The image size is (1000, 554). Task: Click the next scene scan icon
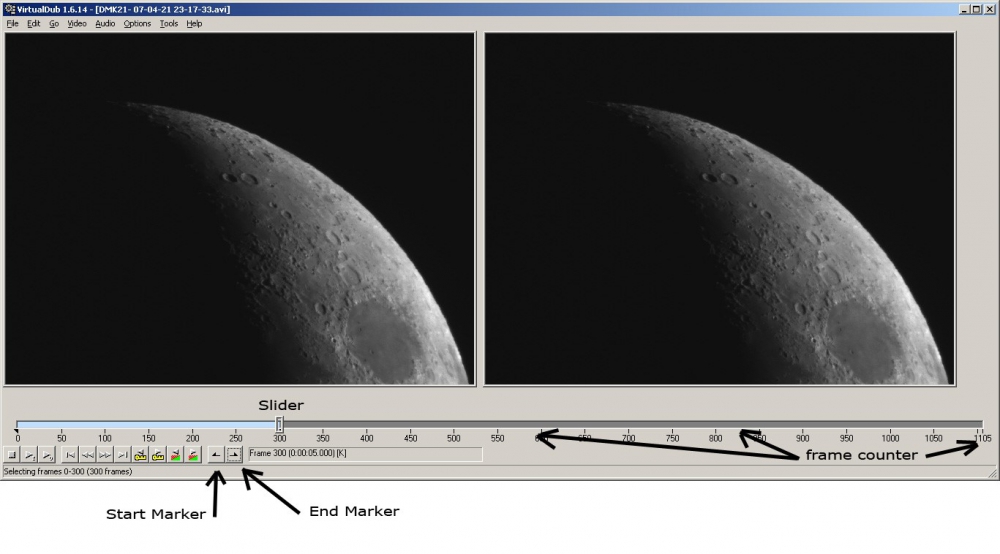pyautogui.click(x=192, y=455)
